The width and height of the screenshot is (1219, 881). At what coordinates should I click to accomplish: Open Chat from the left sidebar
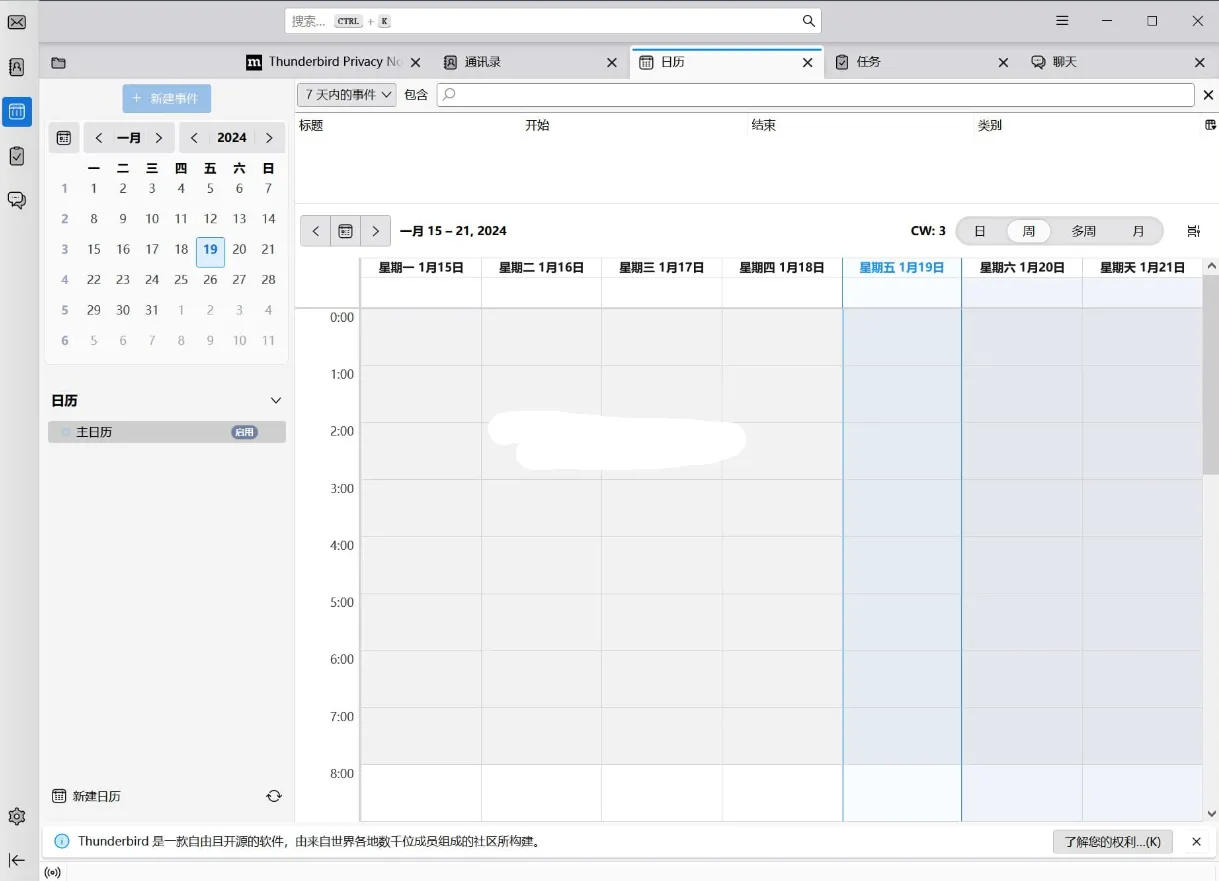click(16, 200)
